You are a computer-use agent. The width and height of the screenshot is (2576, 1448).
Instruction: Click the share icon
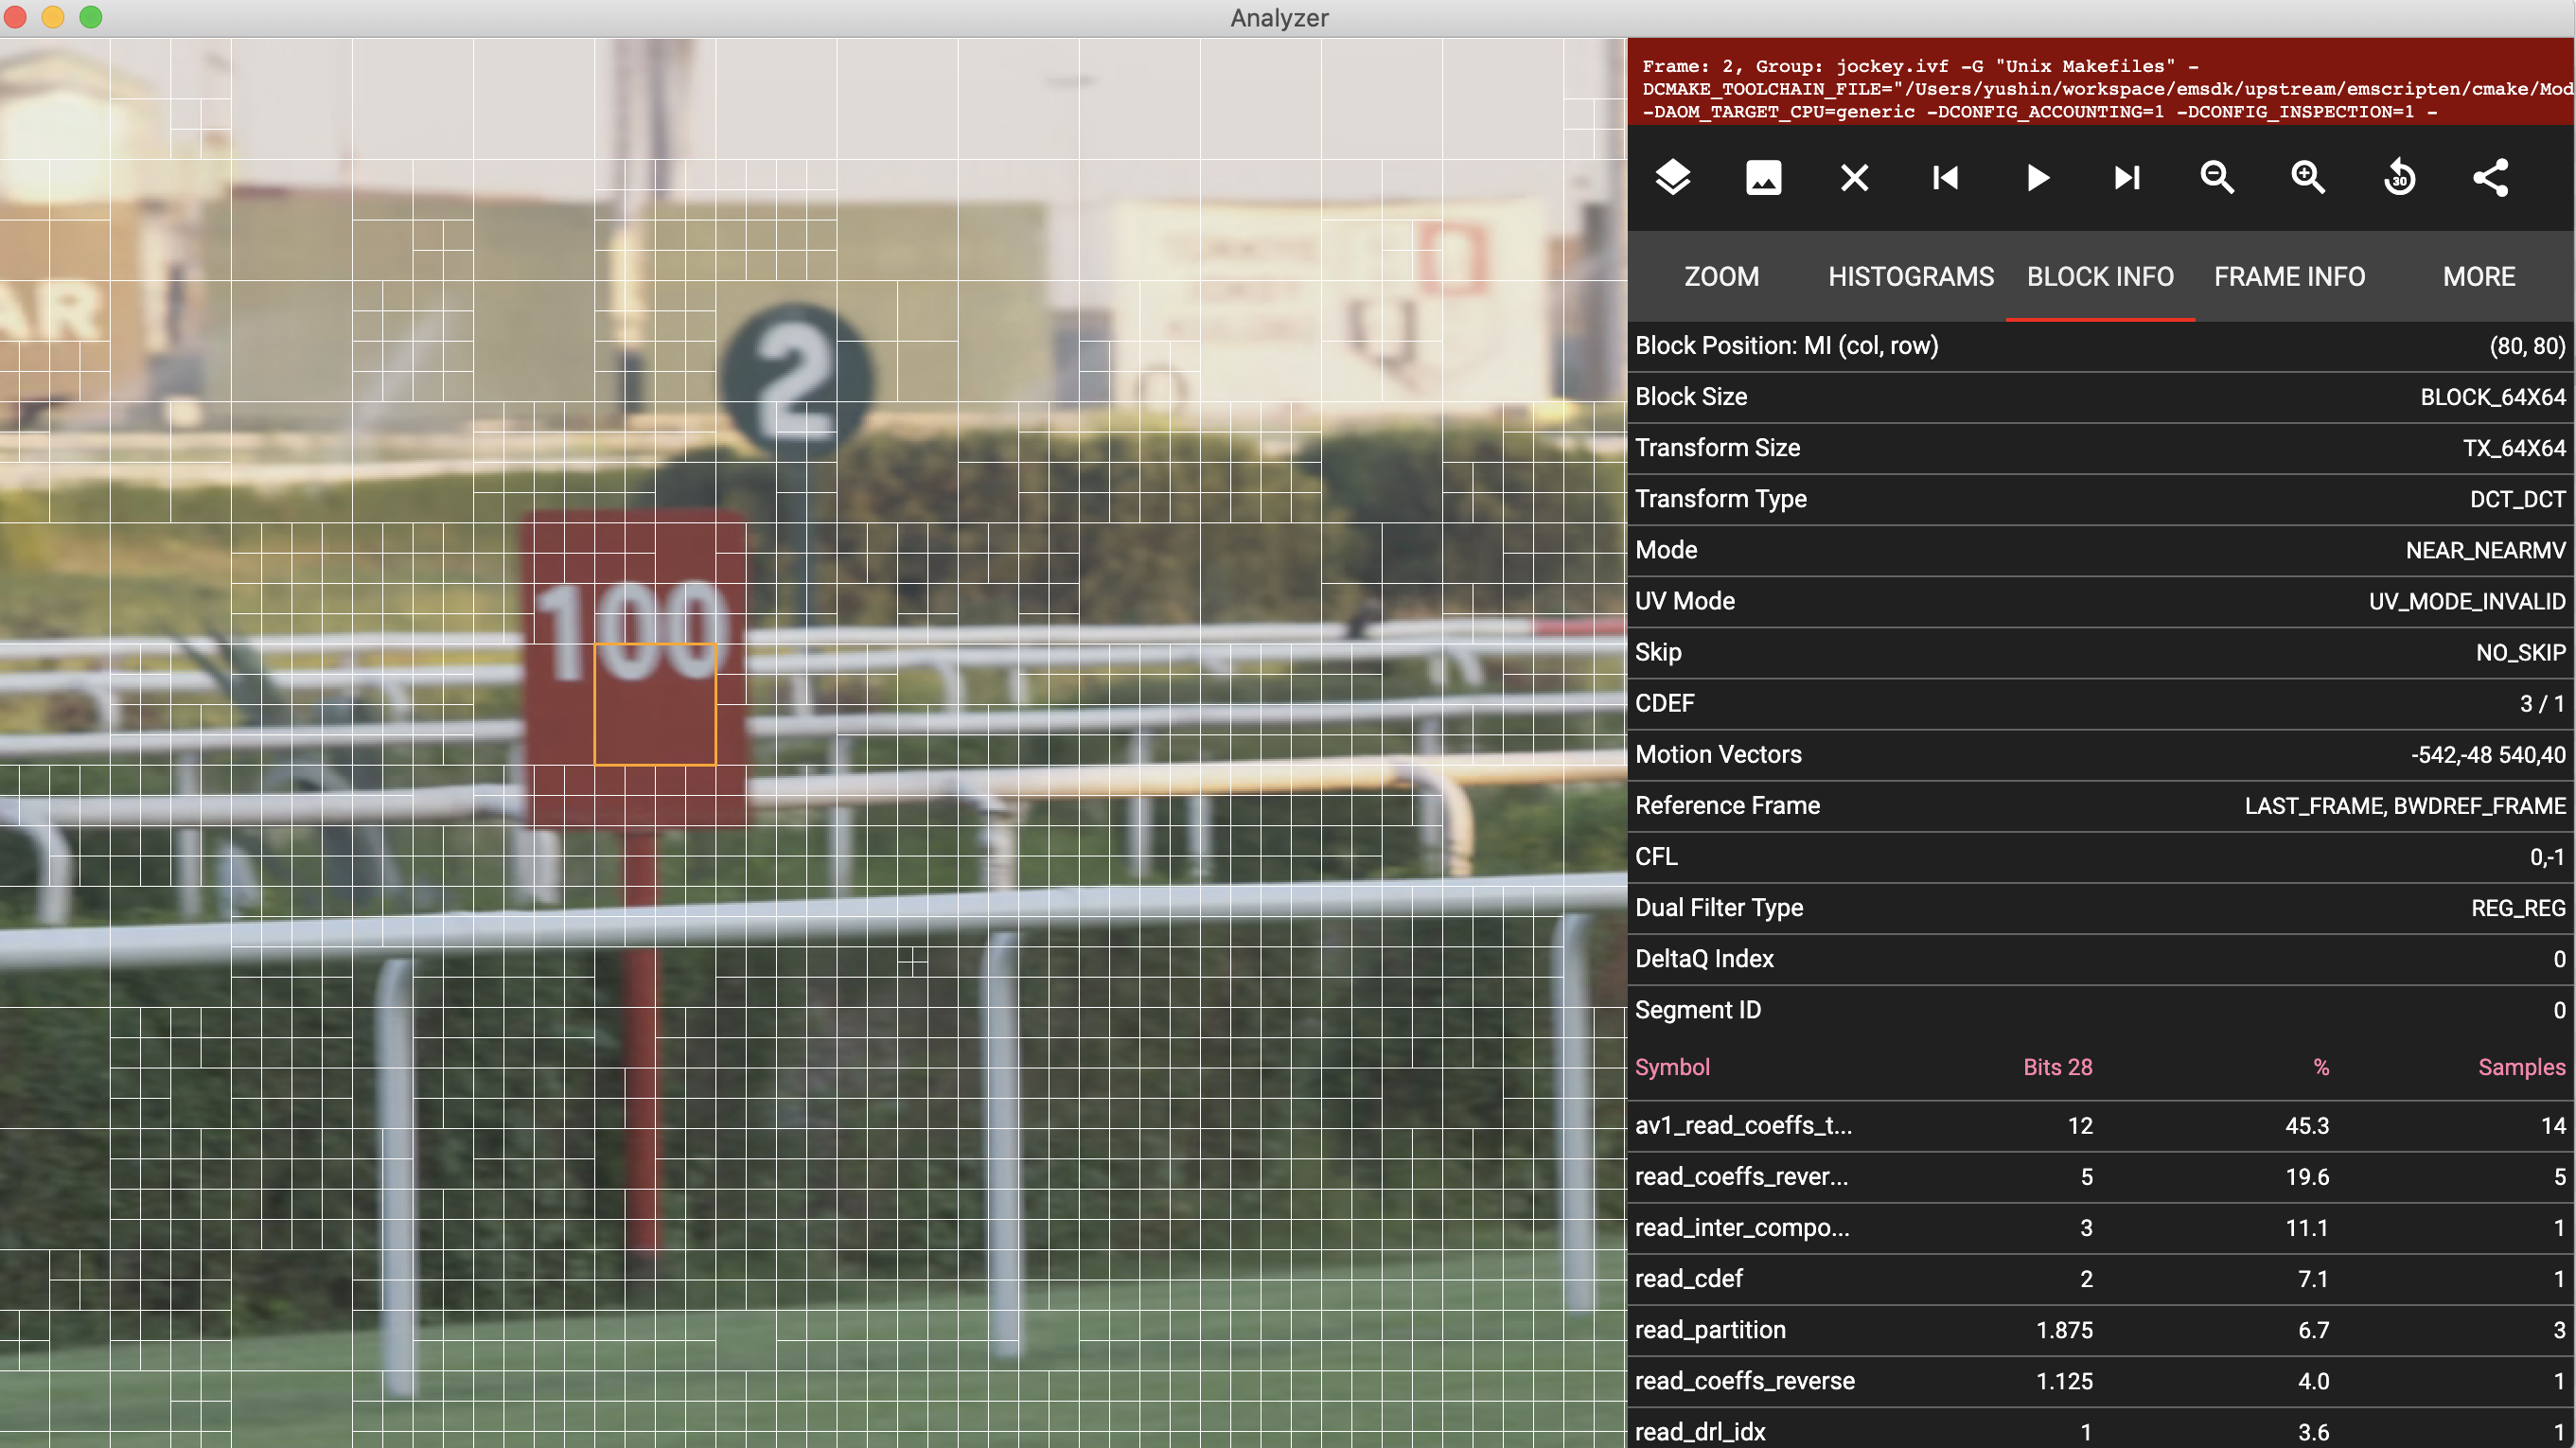coord(2490,178)
